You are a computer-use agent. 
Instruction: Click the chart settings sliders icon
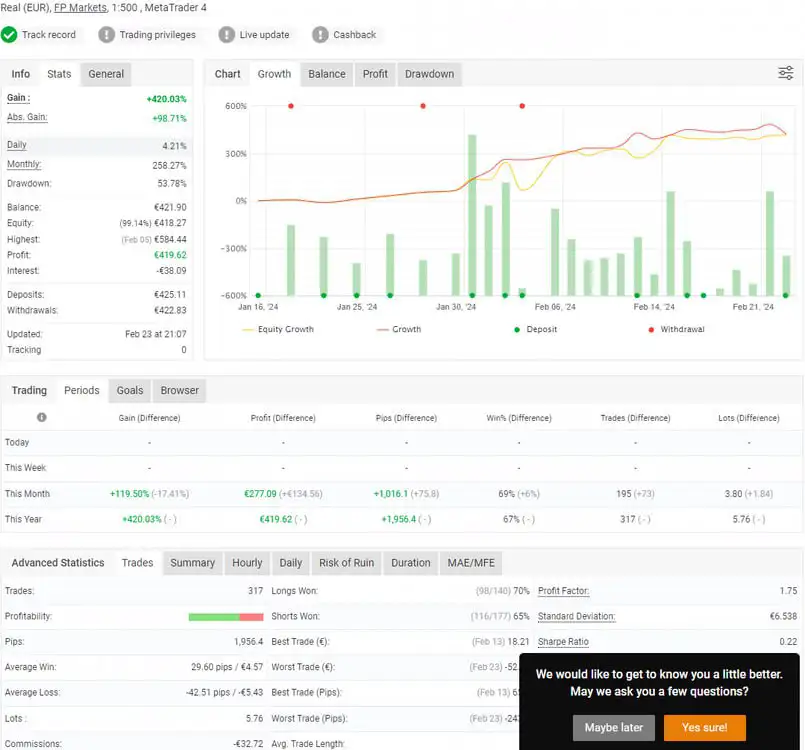[x=785, y=74]
